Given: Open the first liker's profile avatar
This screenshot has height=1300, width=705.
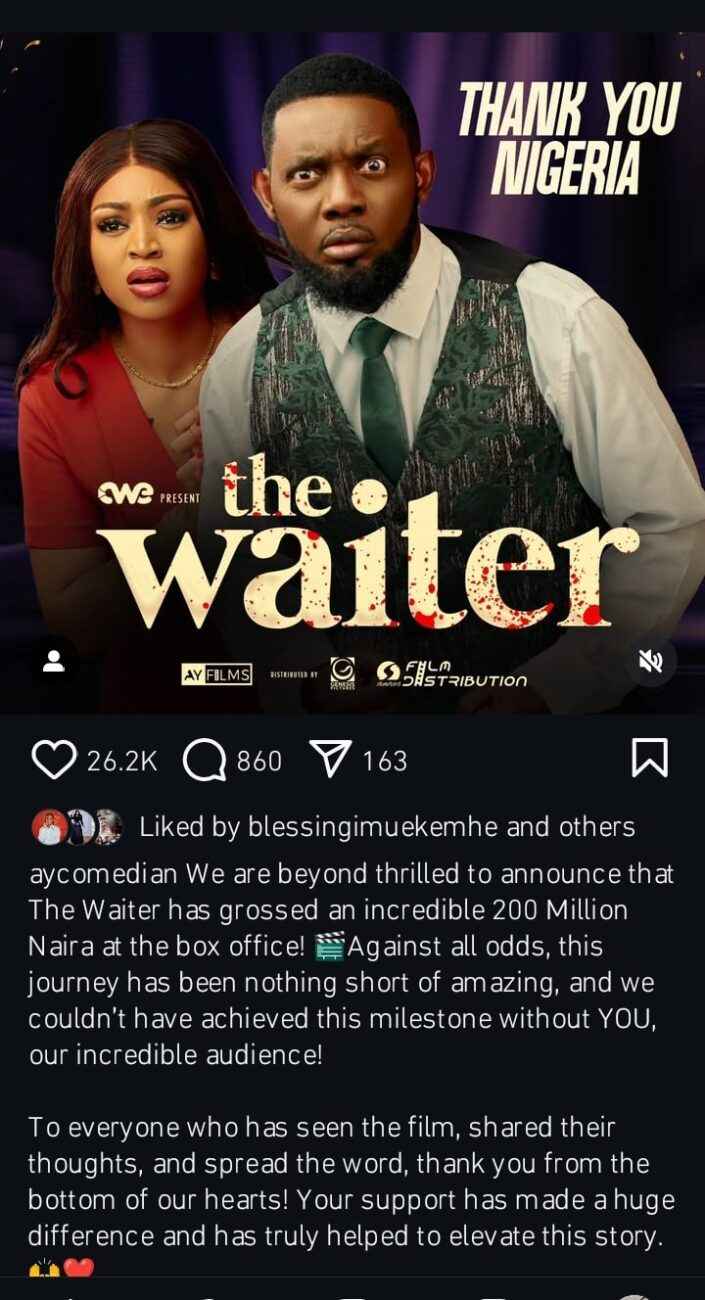Looking at the screenshot, I should coord(49,828).
